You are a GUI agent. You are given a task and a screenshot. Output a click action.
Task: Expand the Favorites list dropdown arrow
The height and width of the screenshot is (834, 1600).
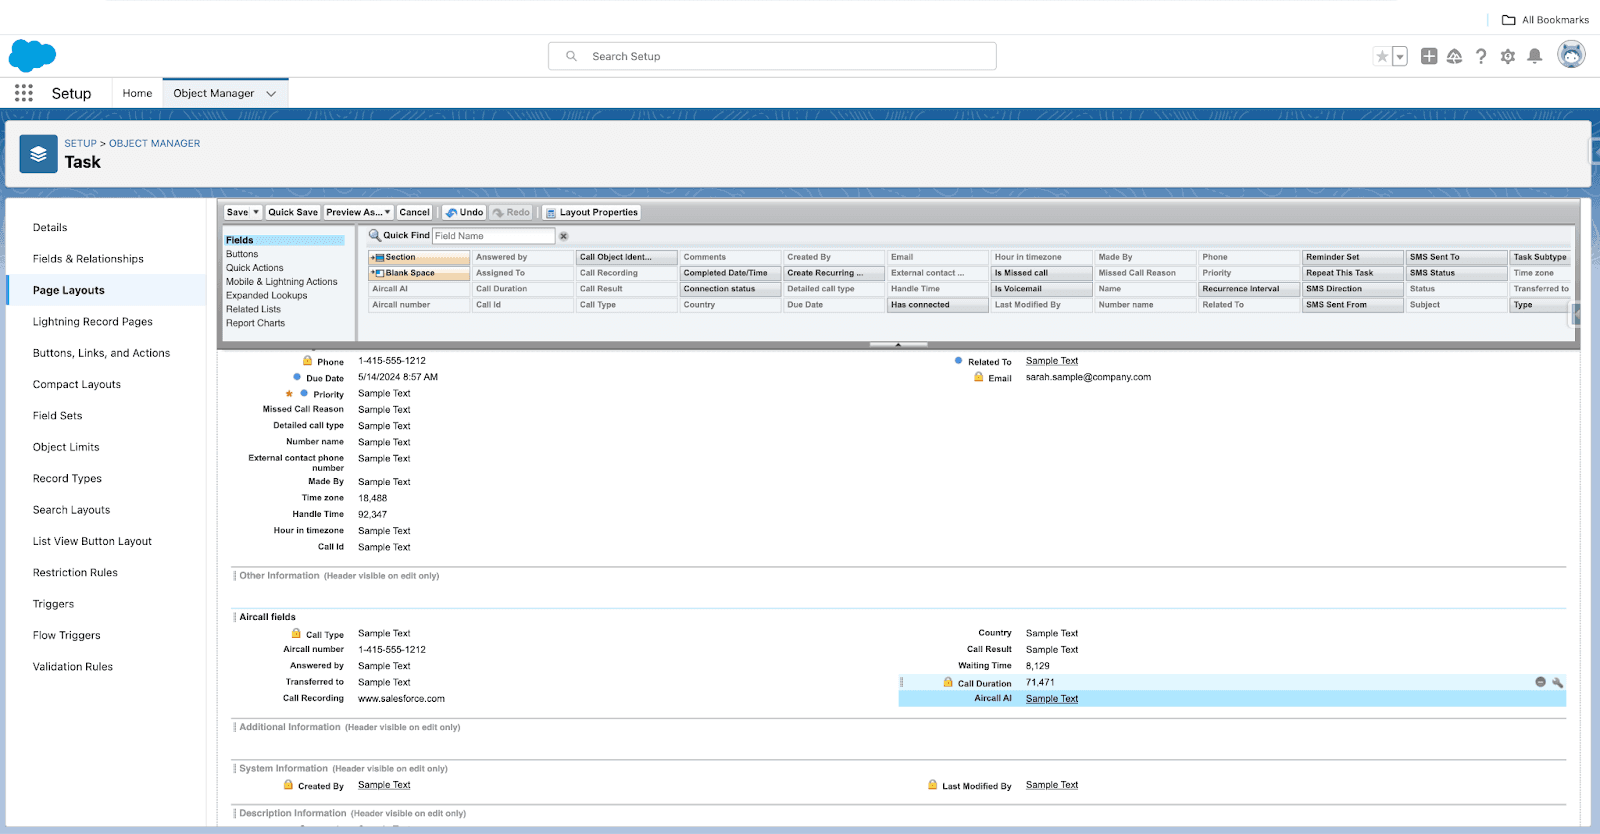[1400, 57]
